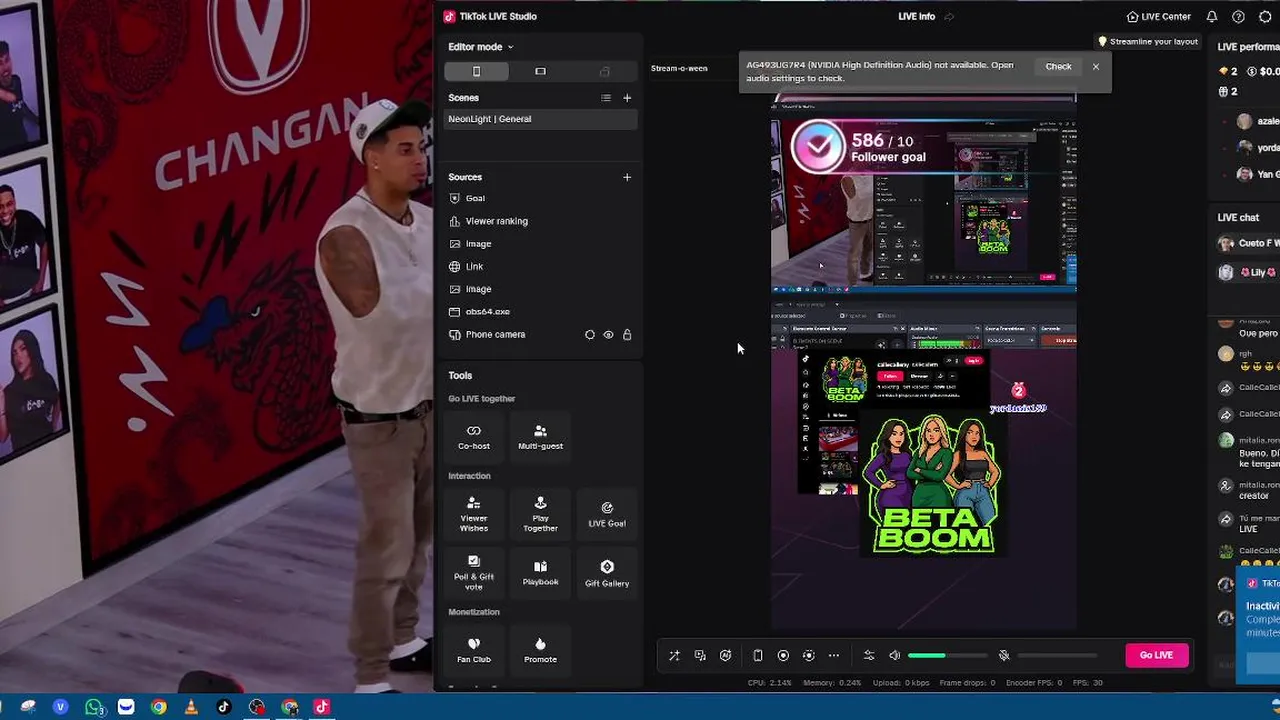Click the media music icon in bottom toolbar
This screenshot has width=1280, height=720.
(700, 656)
